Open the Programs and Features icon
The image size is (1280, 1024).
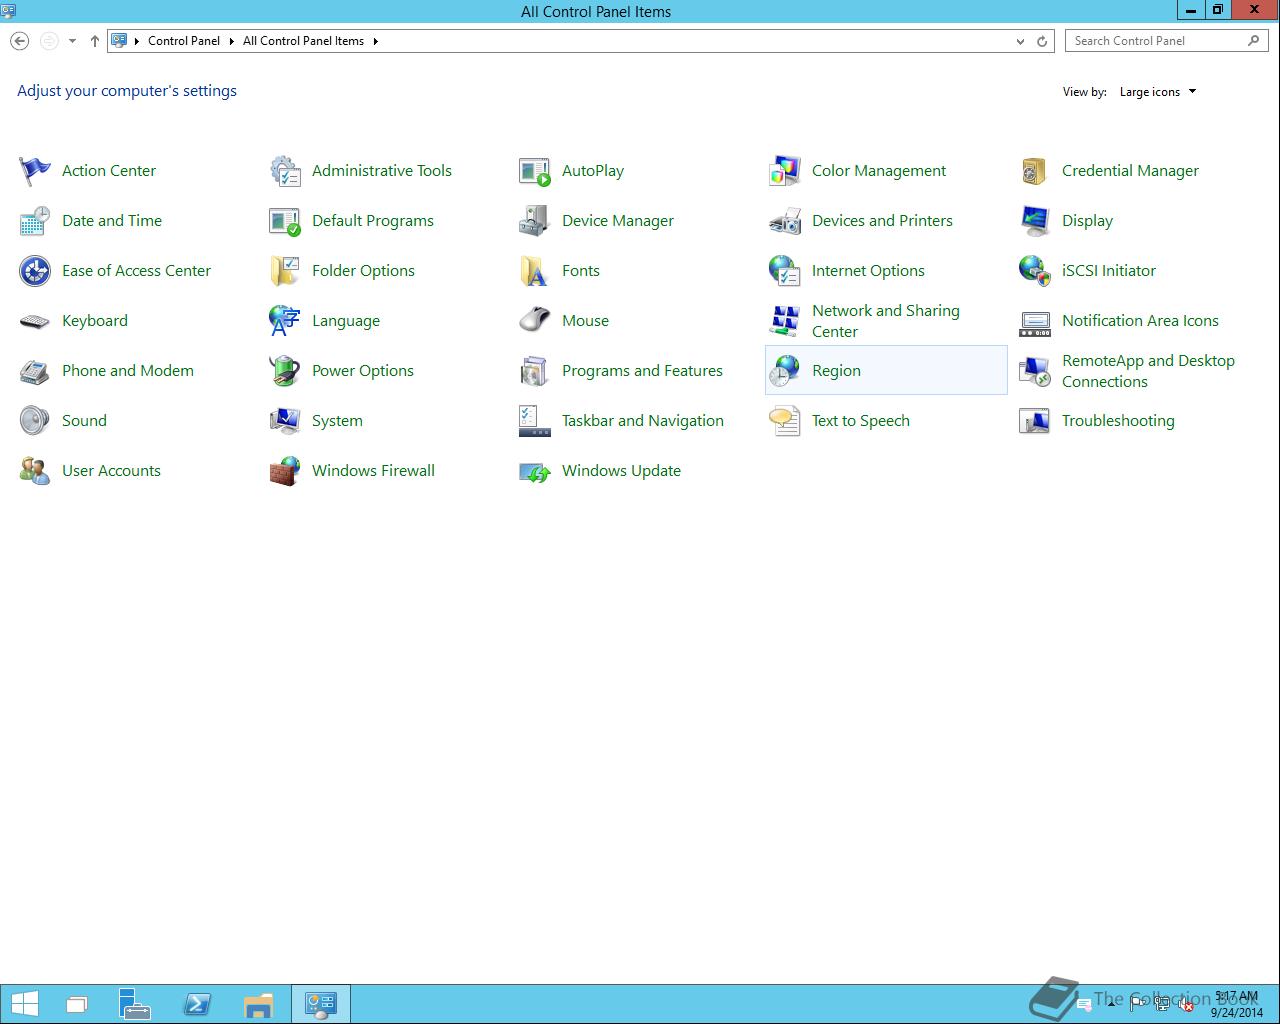535,371
